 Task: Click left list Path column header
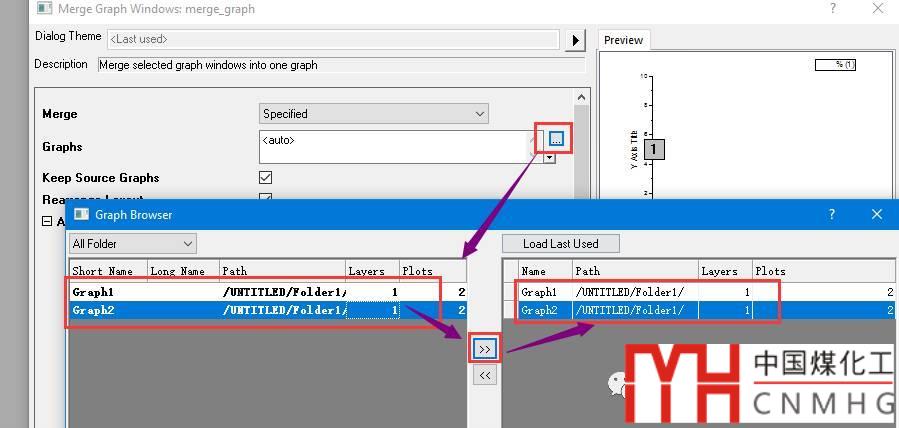pos(283,271)
